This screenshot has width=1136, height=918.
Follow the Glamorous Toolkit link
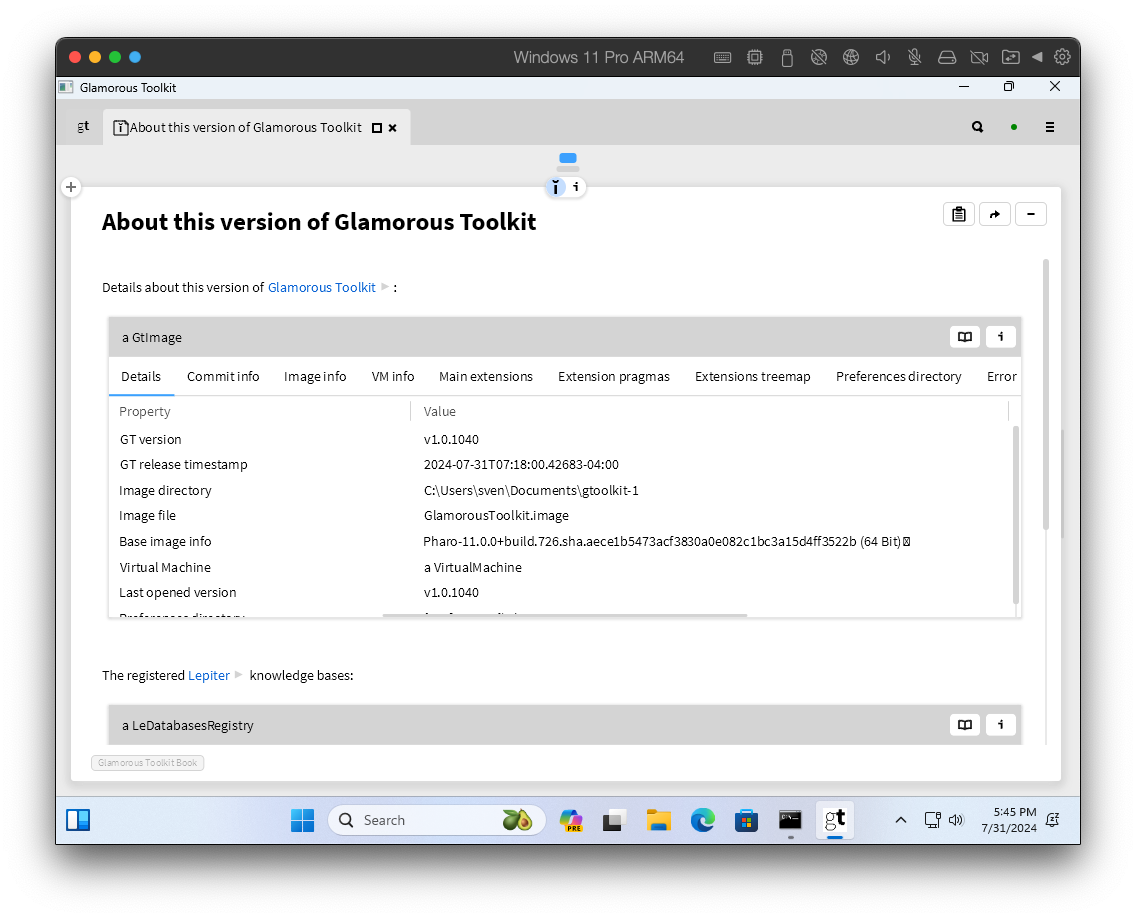point(322,288)
